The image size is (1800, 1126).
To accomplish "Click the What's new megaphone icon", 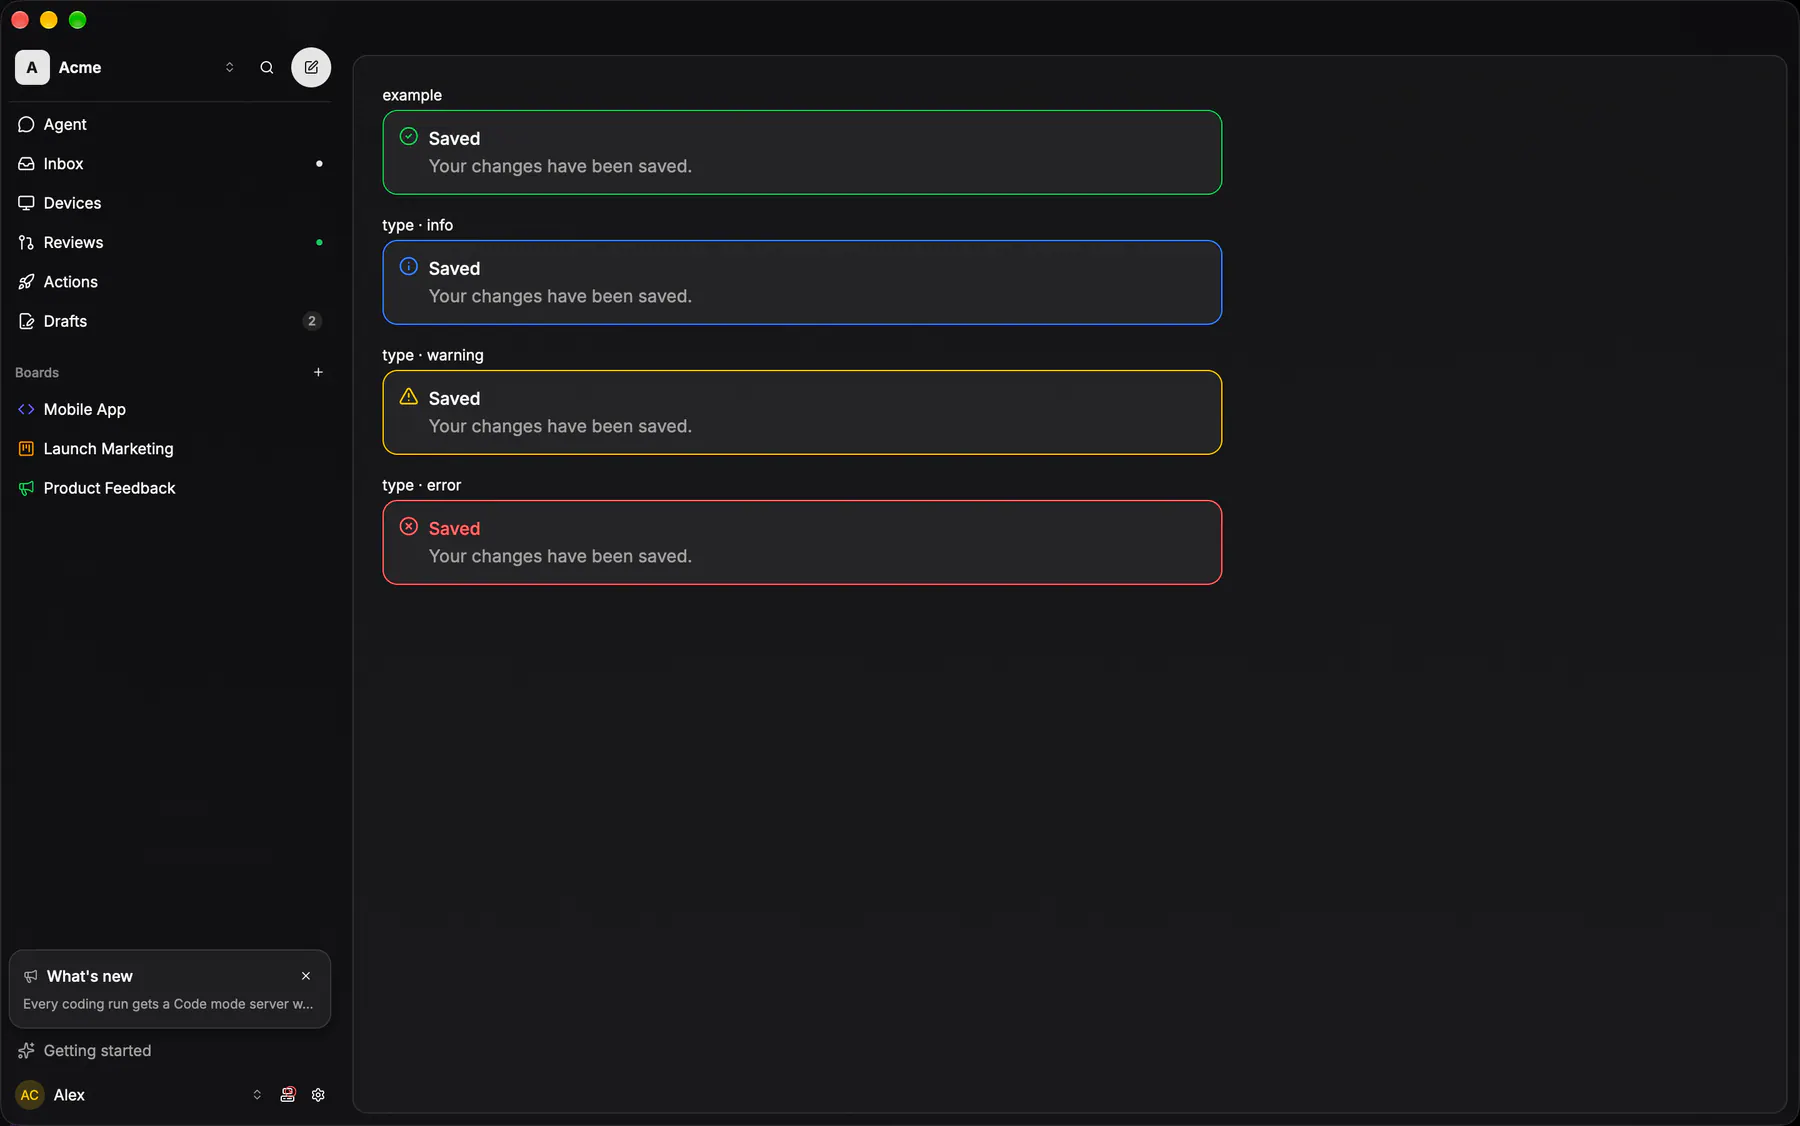I will pos(31,976).
